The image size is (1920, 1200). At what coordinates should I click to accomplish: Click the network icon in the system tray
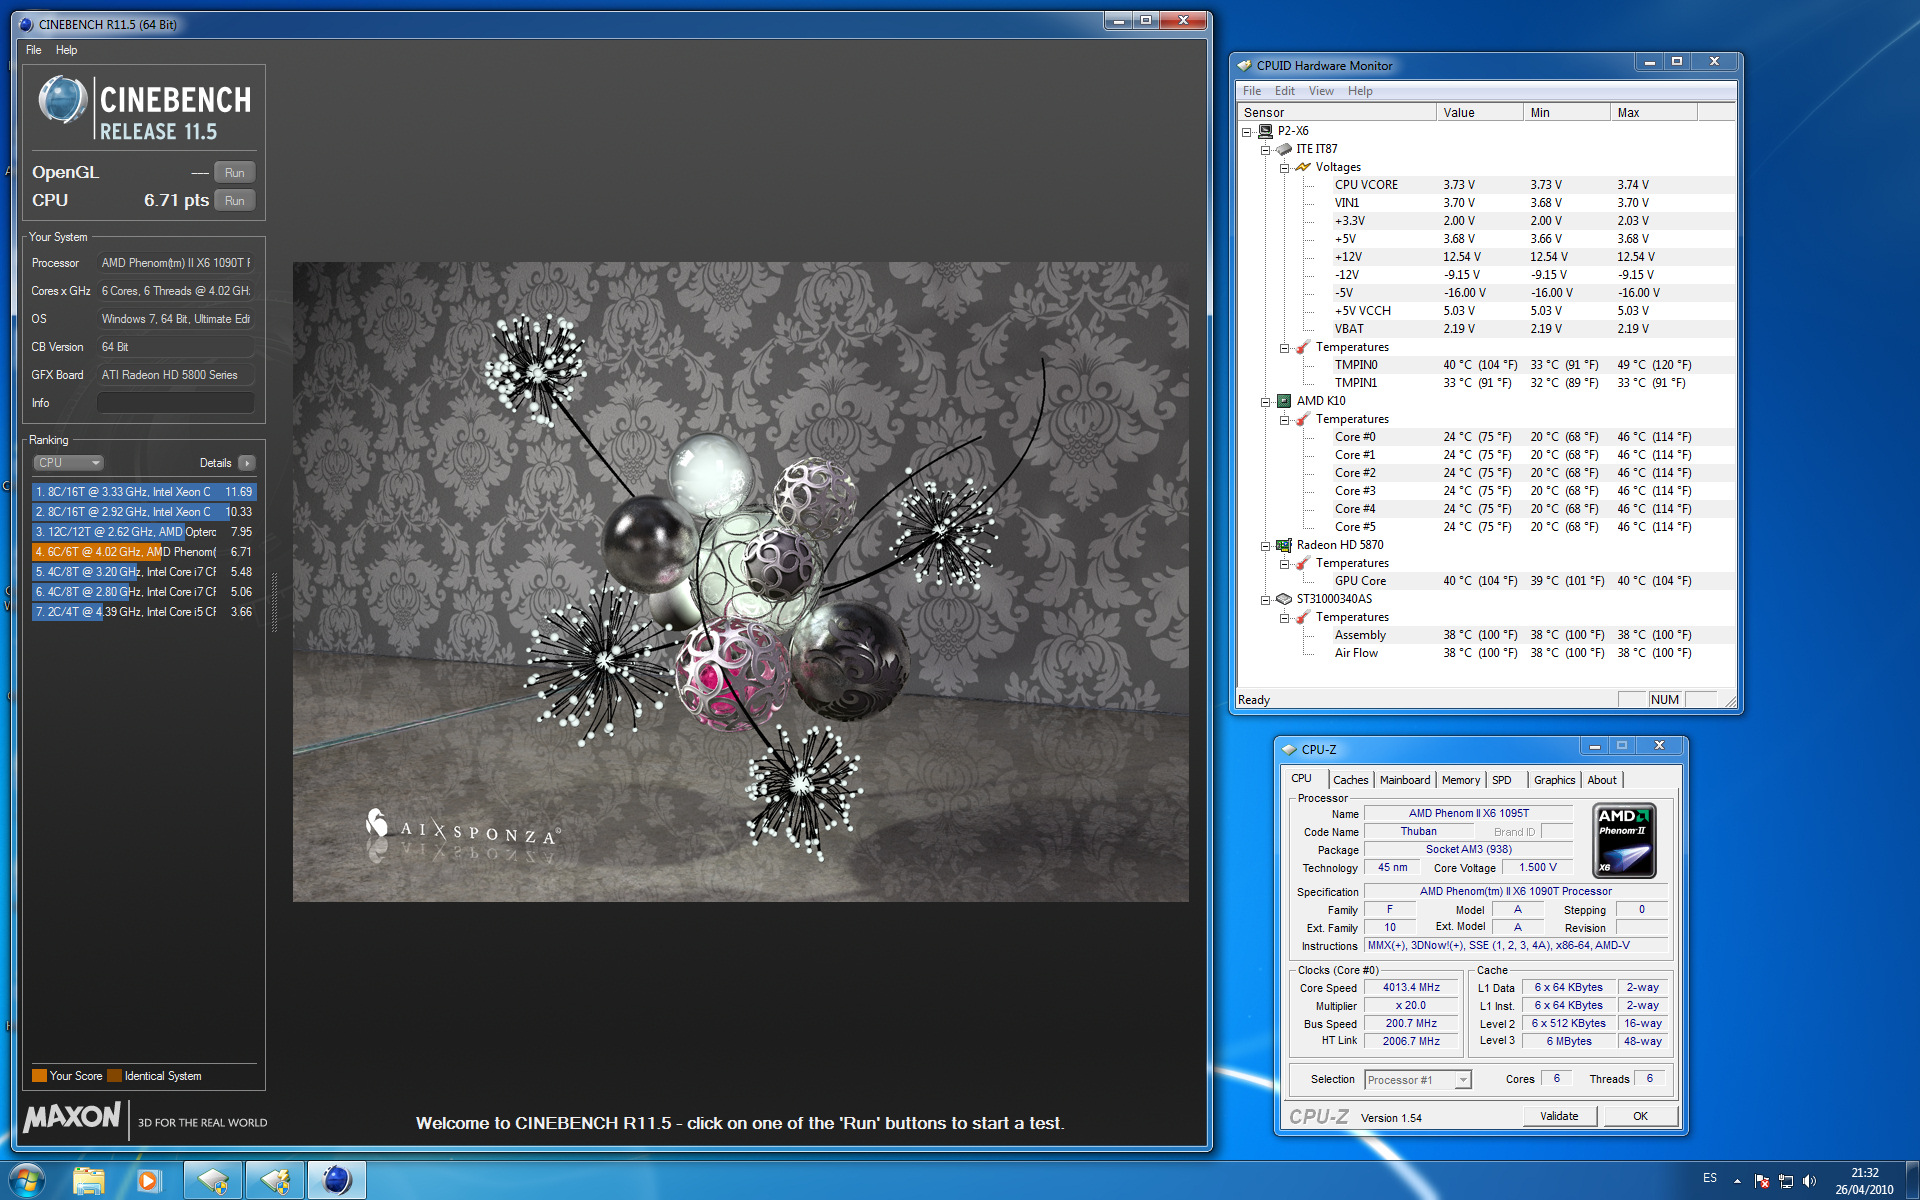click(1786, 1181)
